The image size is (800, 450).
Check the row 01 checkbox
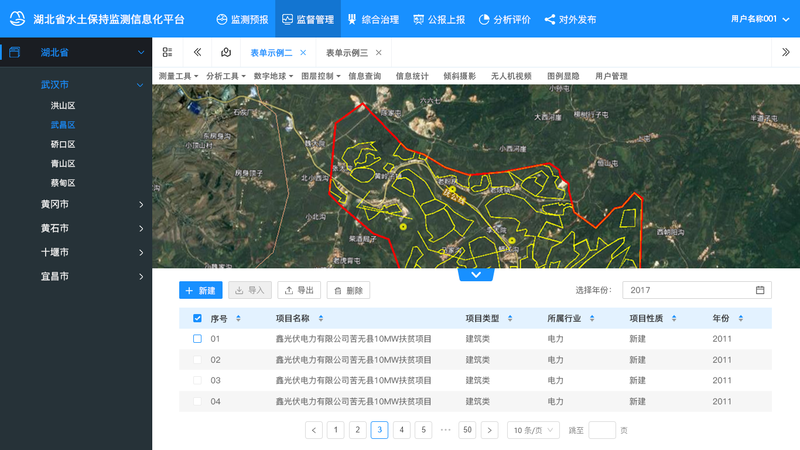pyautogui.click(x=197, y=339)
